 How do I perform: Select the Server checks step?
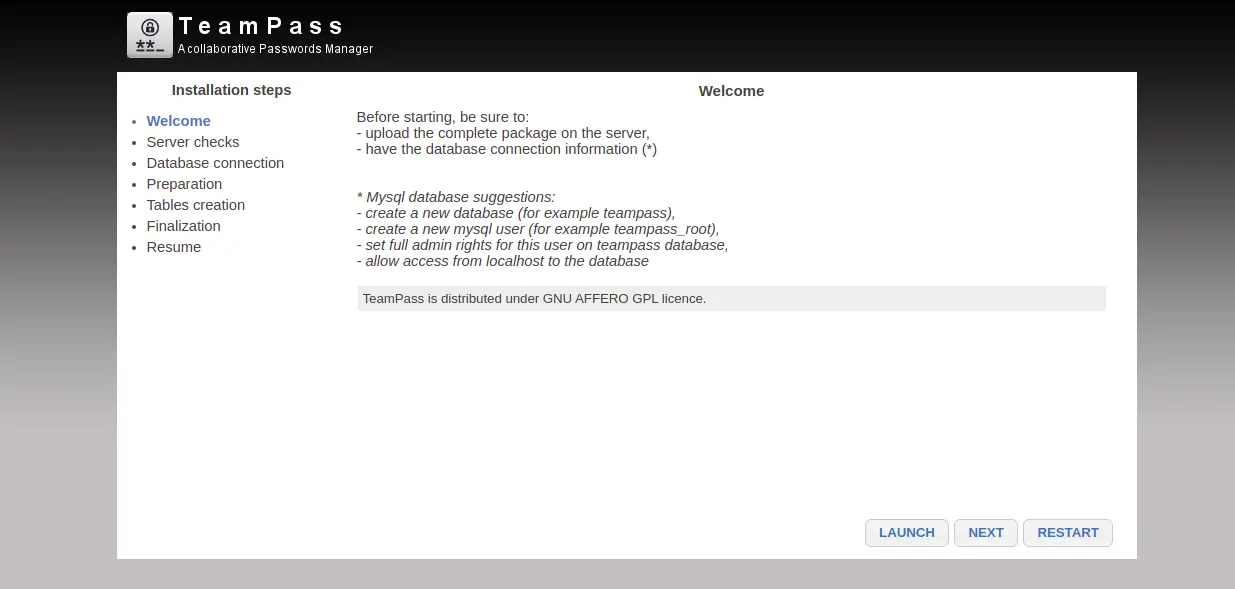[x=193, y=142]
